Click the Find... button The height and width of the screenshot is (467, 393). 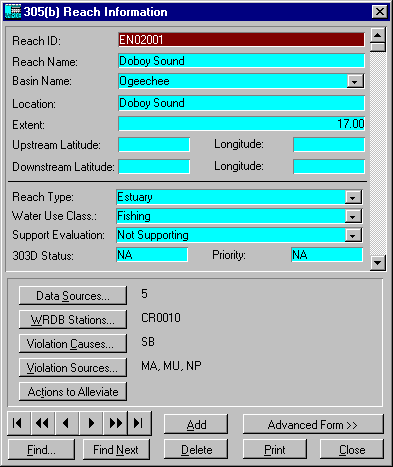(x=41, y=450)
